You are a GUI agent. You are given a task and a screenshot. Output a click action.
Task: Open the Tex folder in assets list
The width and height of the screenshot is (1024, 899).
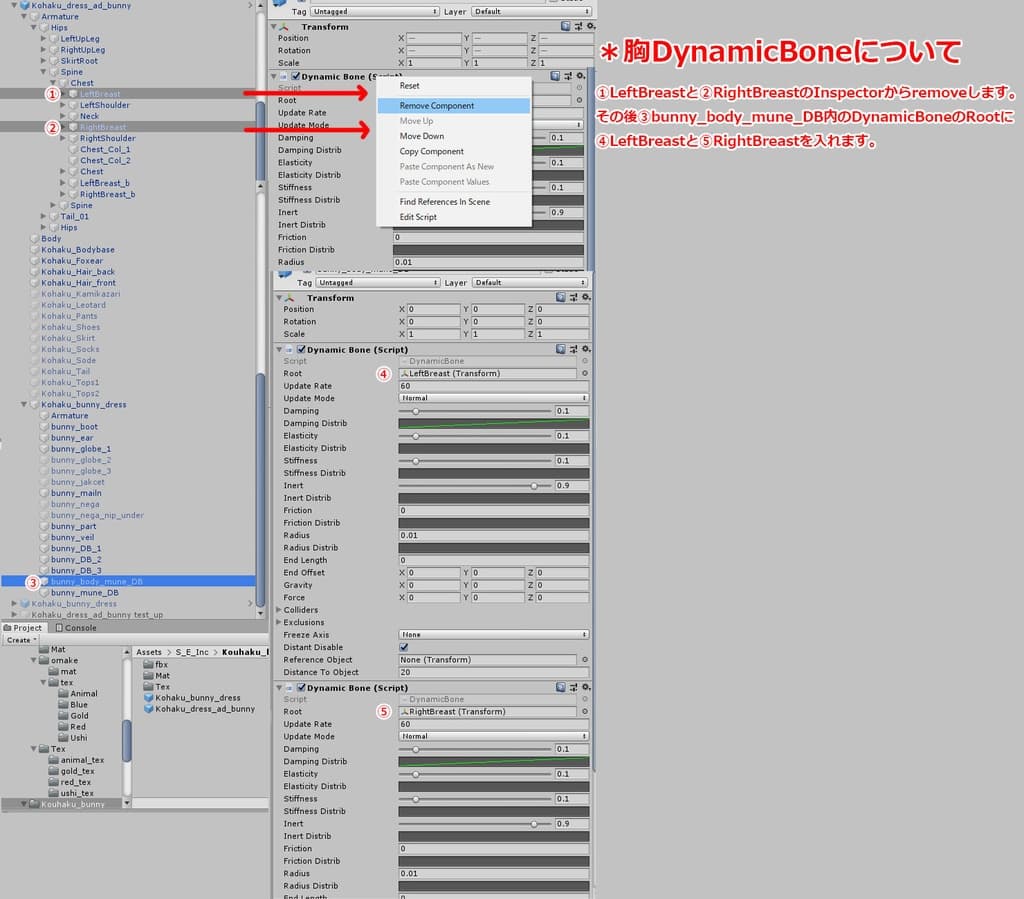157,686
